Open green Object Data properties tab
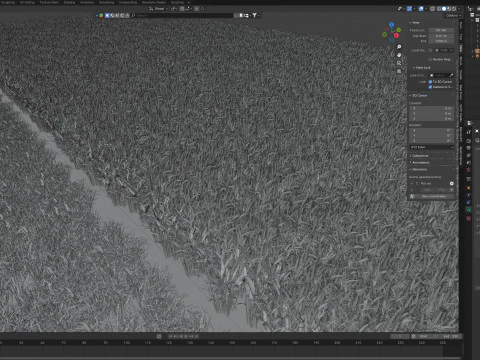Viewport: 480px width, 360px height. click(x=469, y=209)
